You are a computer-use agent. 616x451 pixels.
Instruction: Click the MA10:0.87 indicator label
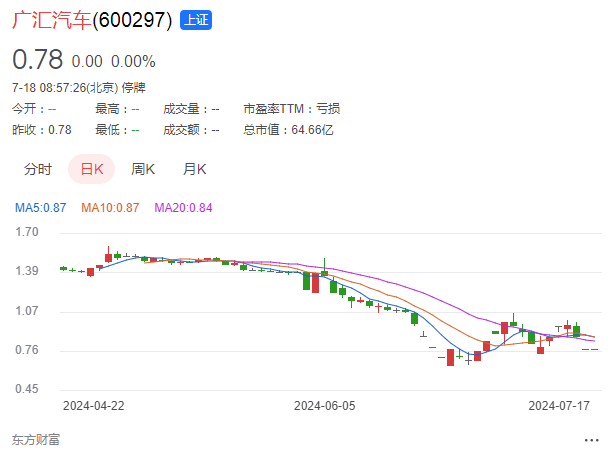pos(110,207)
